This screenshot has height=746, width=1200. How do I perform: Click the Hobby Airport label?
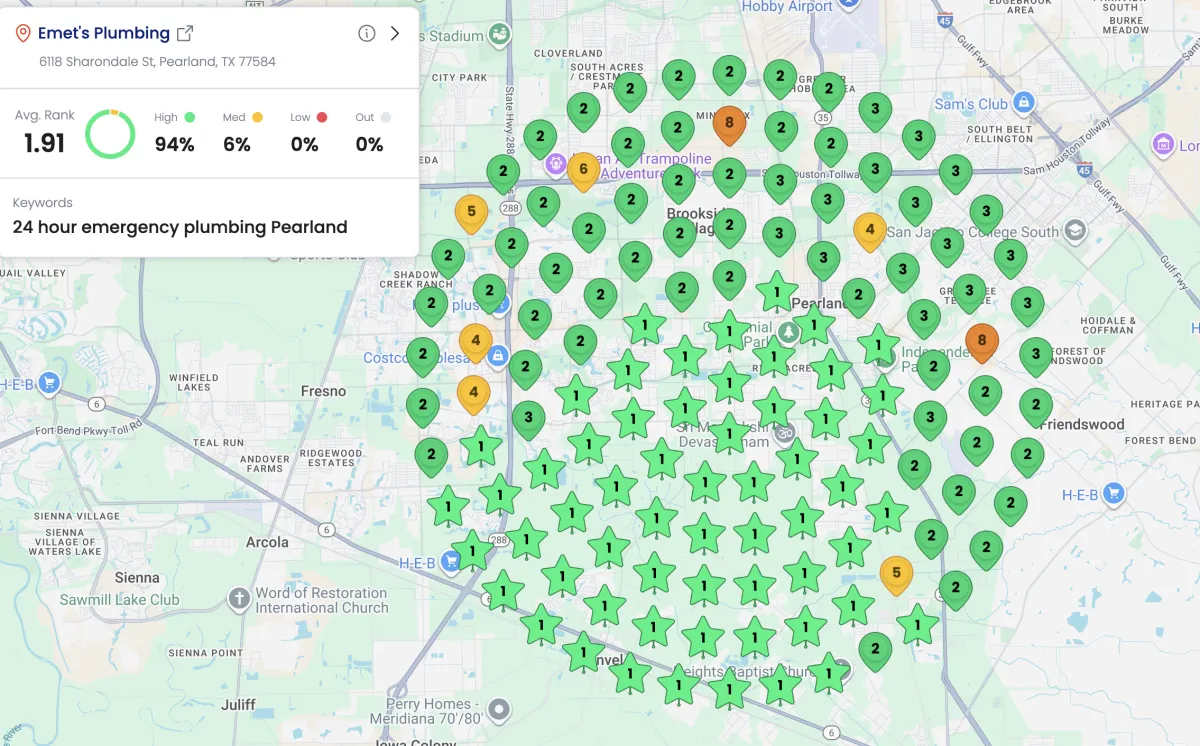click(787, 6)
